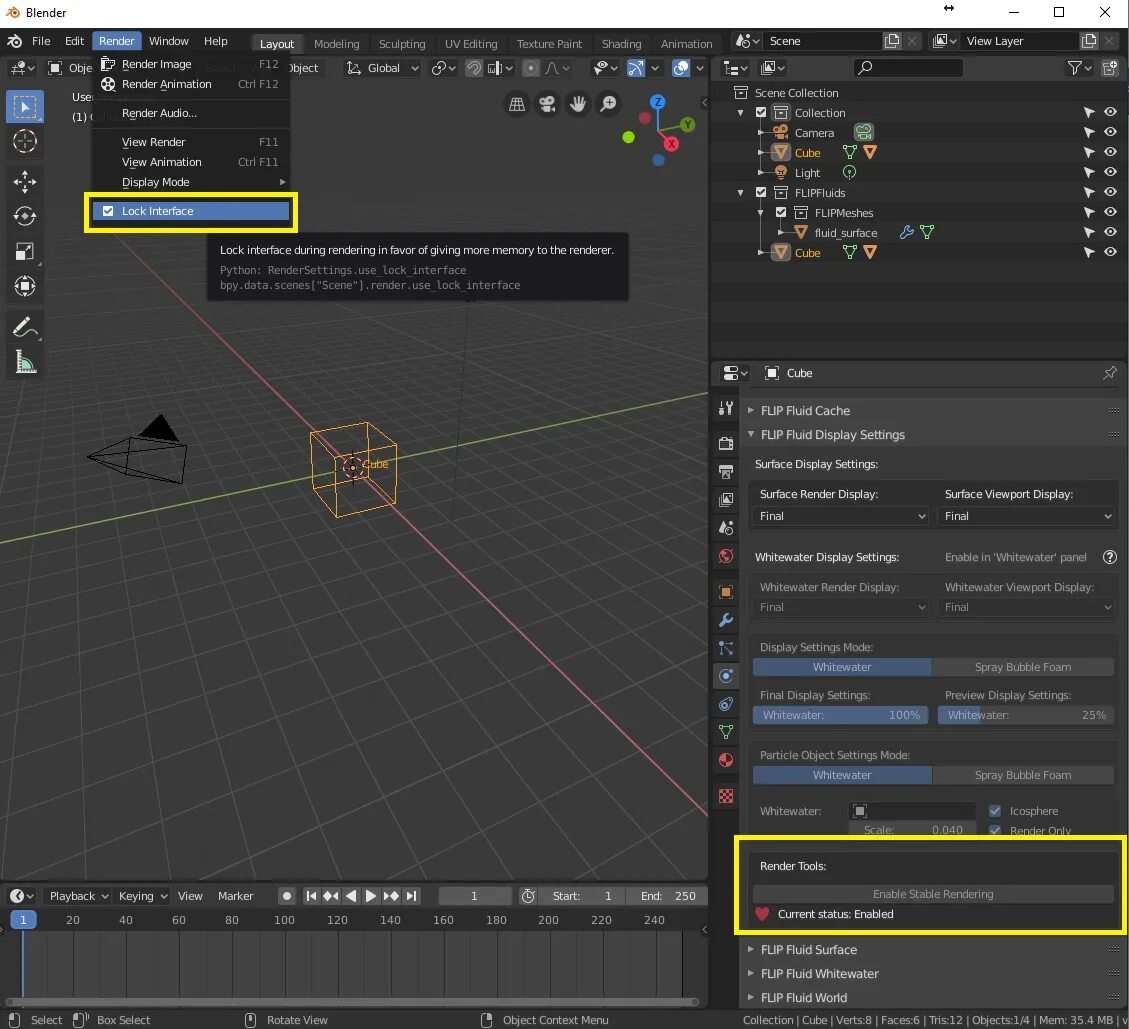Expand the FLIP Fluid Surface panel
Viewport: 1129px width, 1029px height.
(x=808, y=950)
